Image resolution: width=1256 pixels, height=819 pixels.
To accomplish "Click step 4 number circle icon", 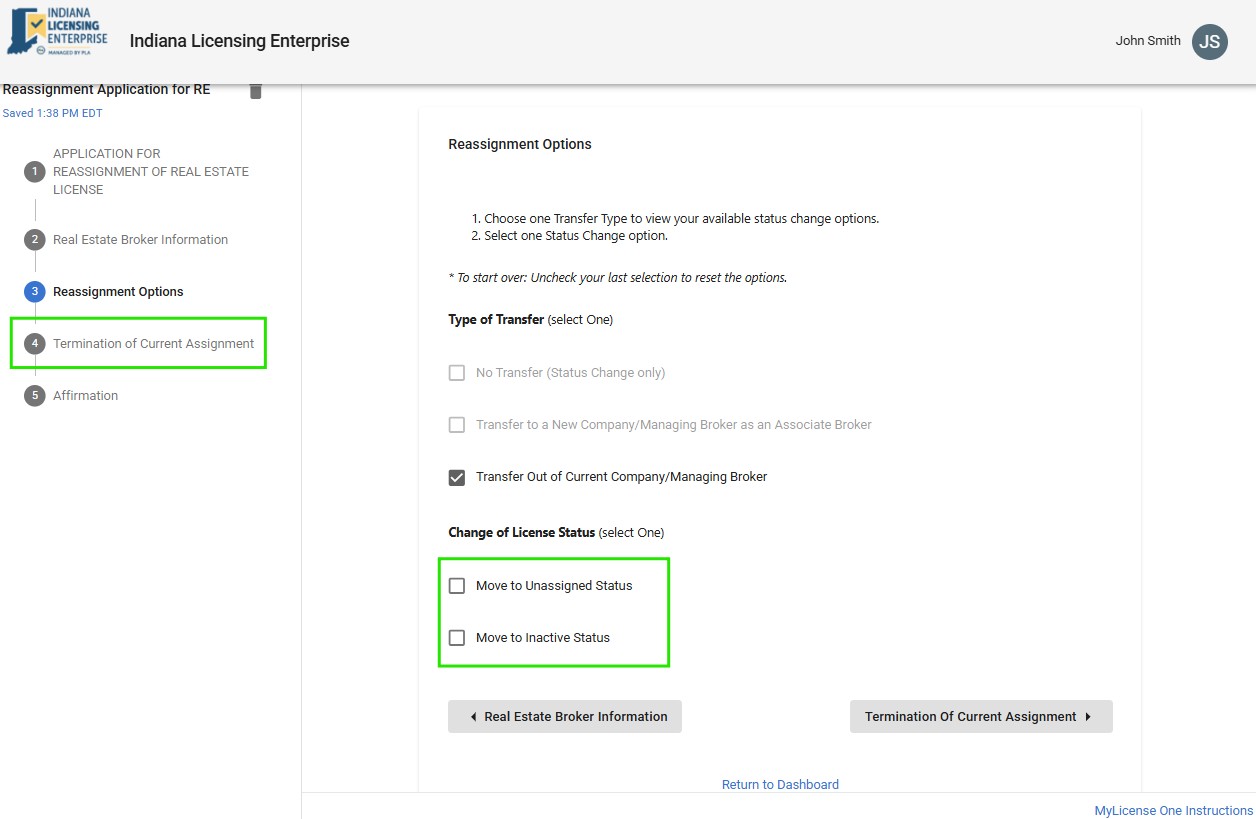I will (x=35, y=344).
